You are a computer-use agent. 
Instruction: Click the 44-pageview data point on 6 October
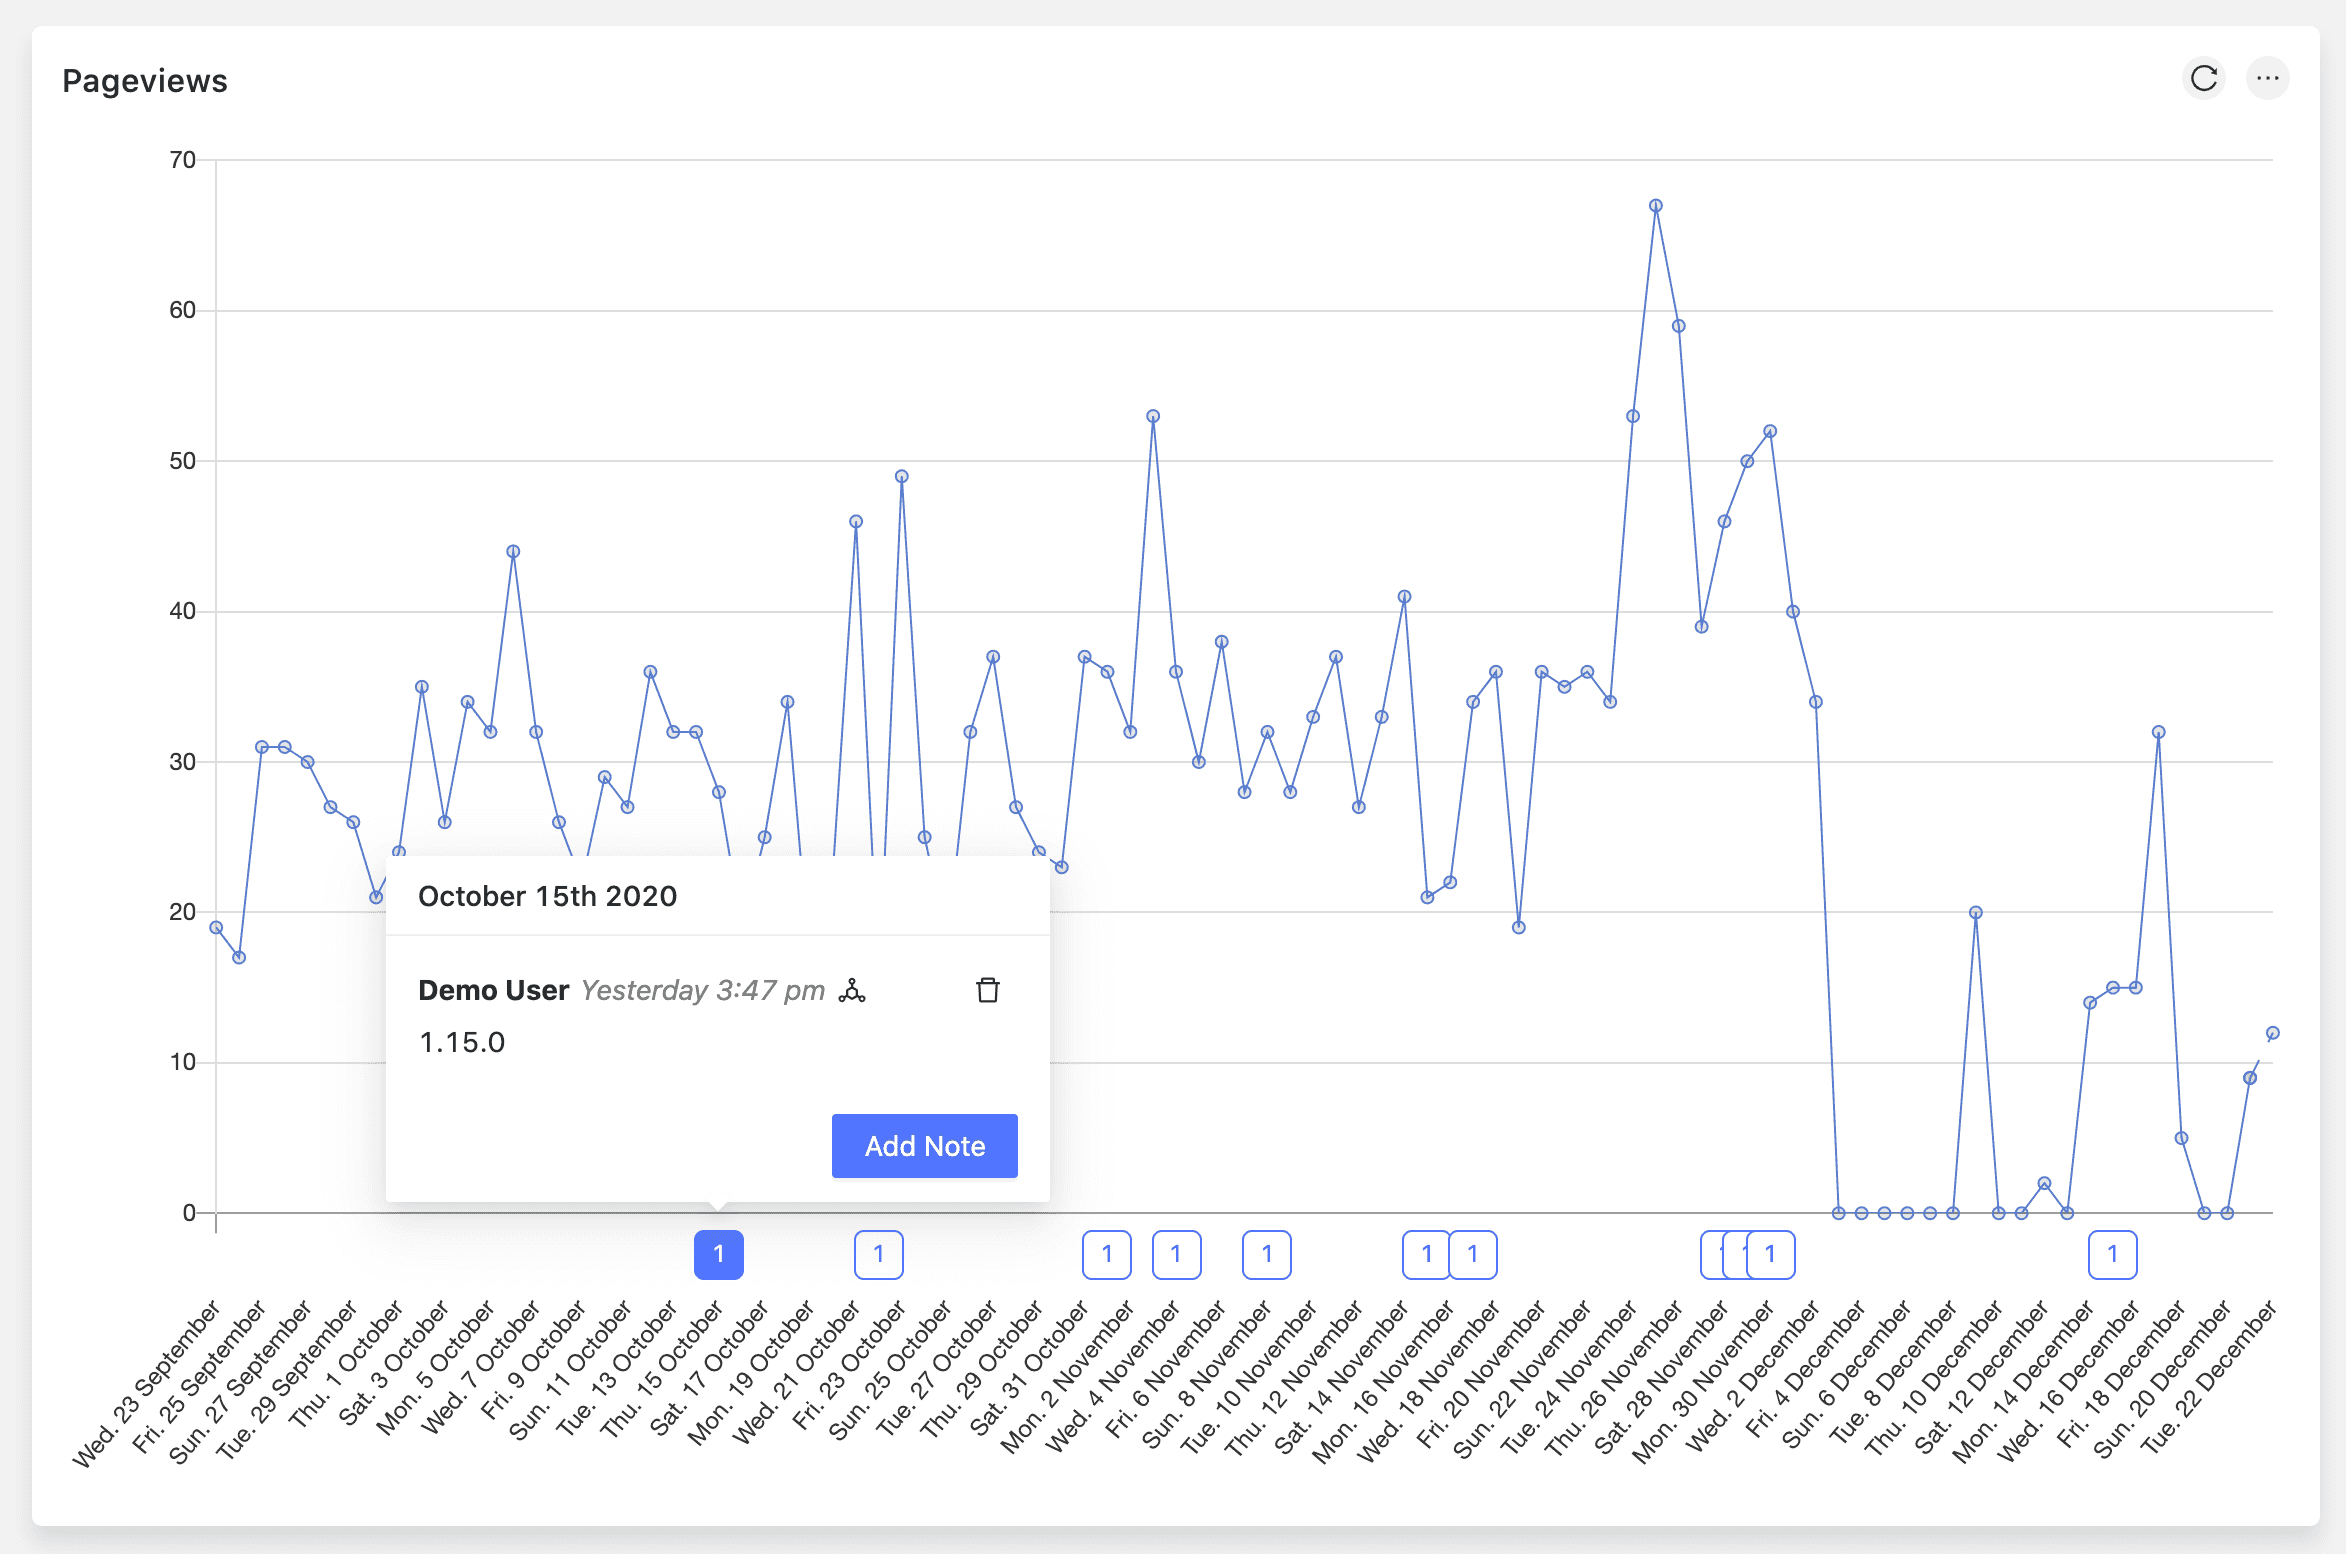pos(513,552)
